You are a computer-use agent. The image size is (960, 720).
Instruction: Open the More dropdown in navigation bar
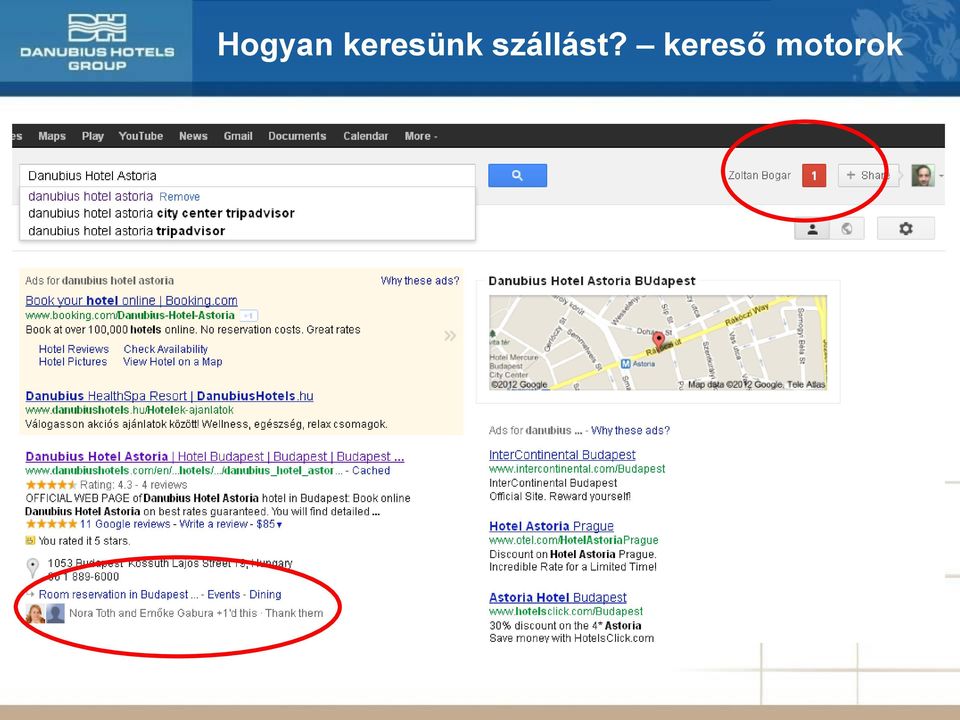click(x=421, y=137)
